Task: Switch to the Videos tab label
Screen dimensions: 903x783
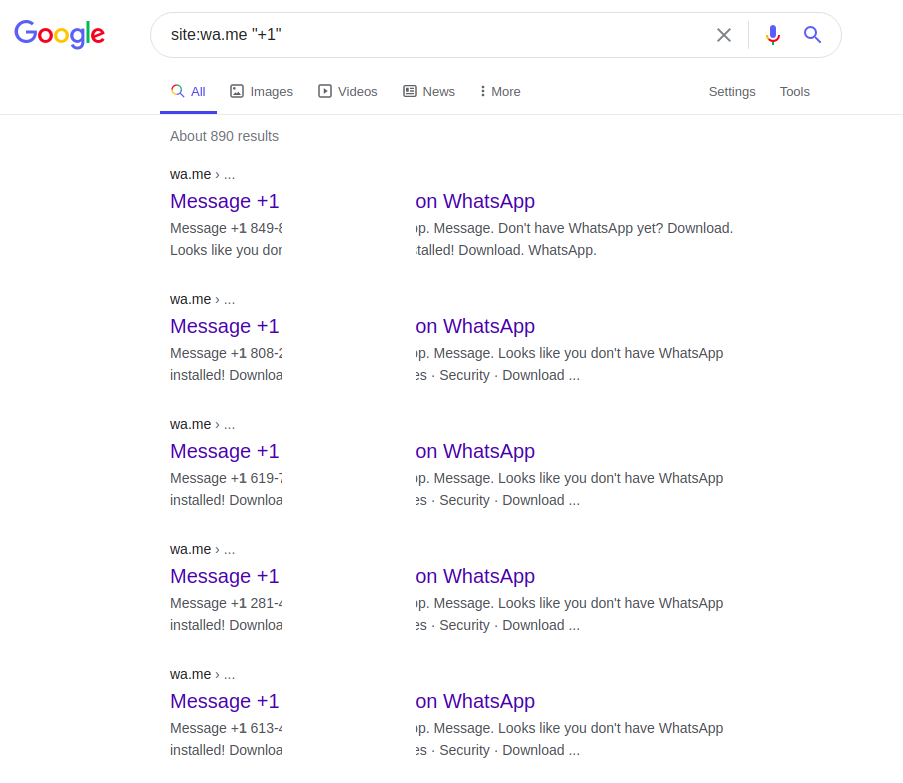Action: 357,91
